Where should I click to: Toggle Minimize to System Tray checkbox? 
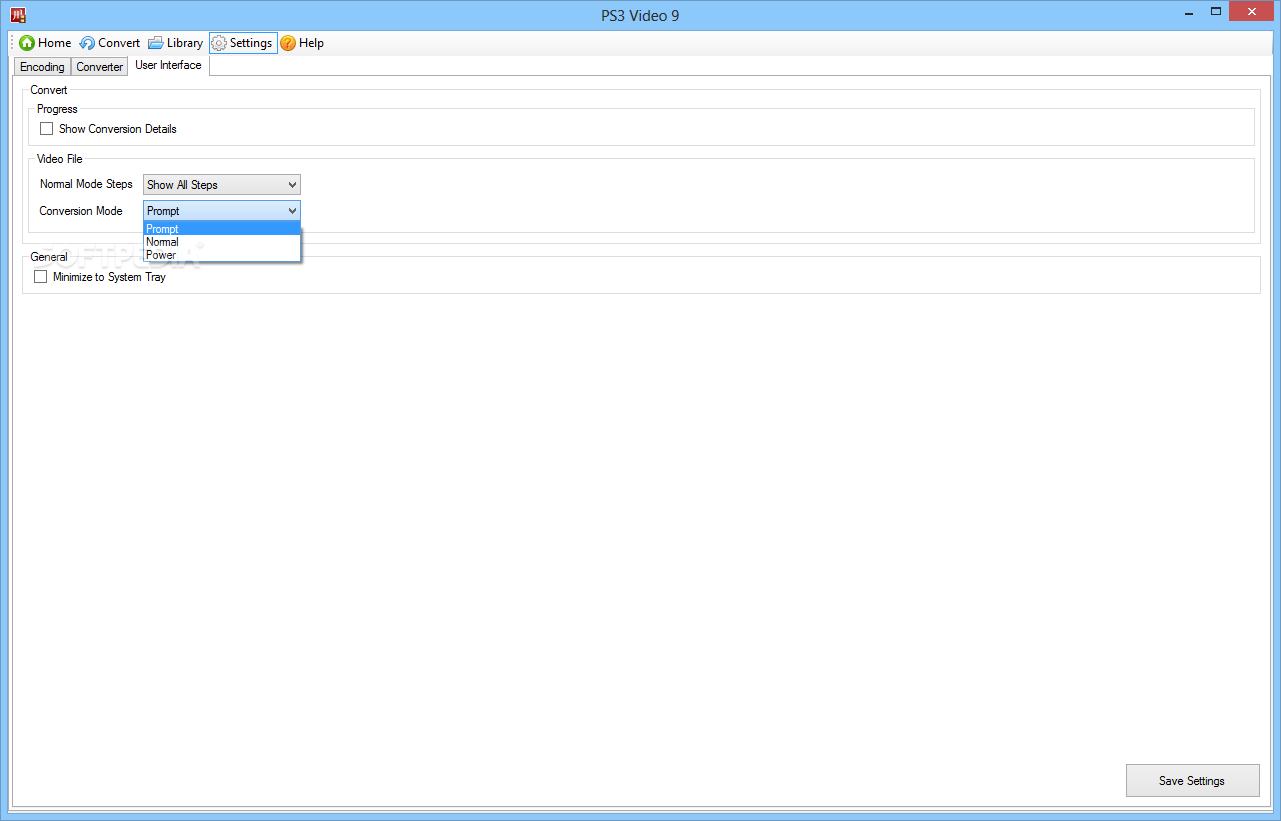tap(40, 277)
